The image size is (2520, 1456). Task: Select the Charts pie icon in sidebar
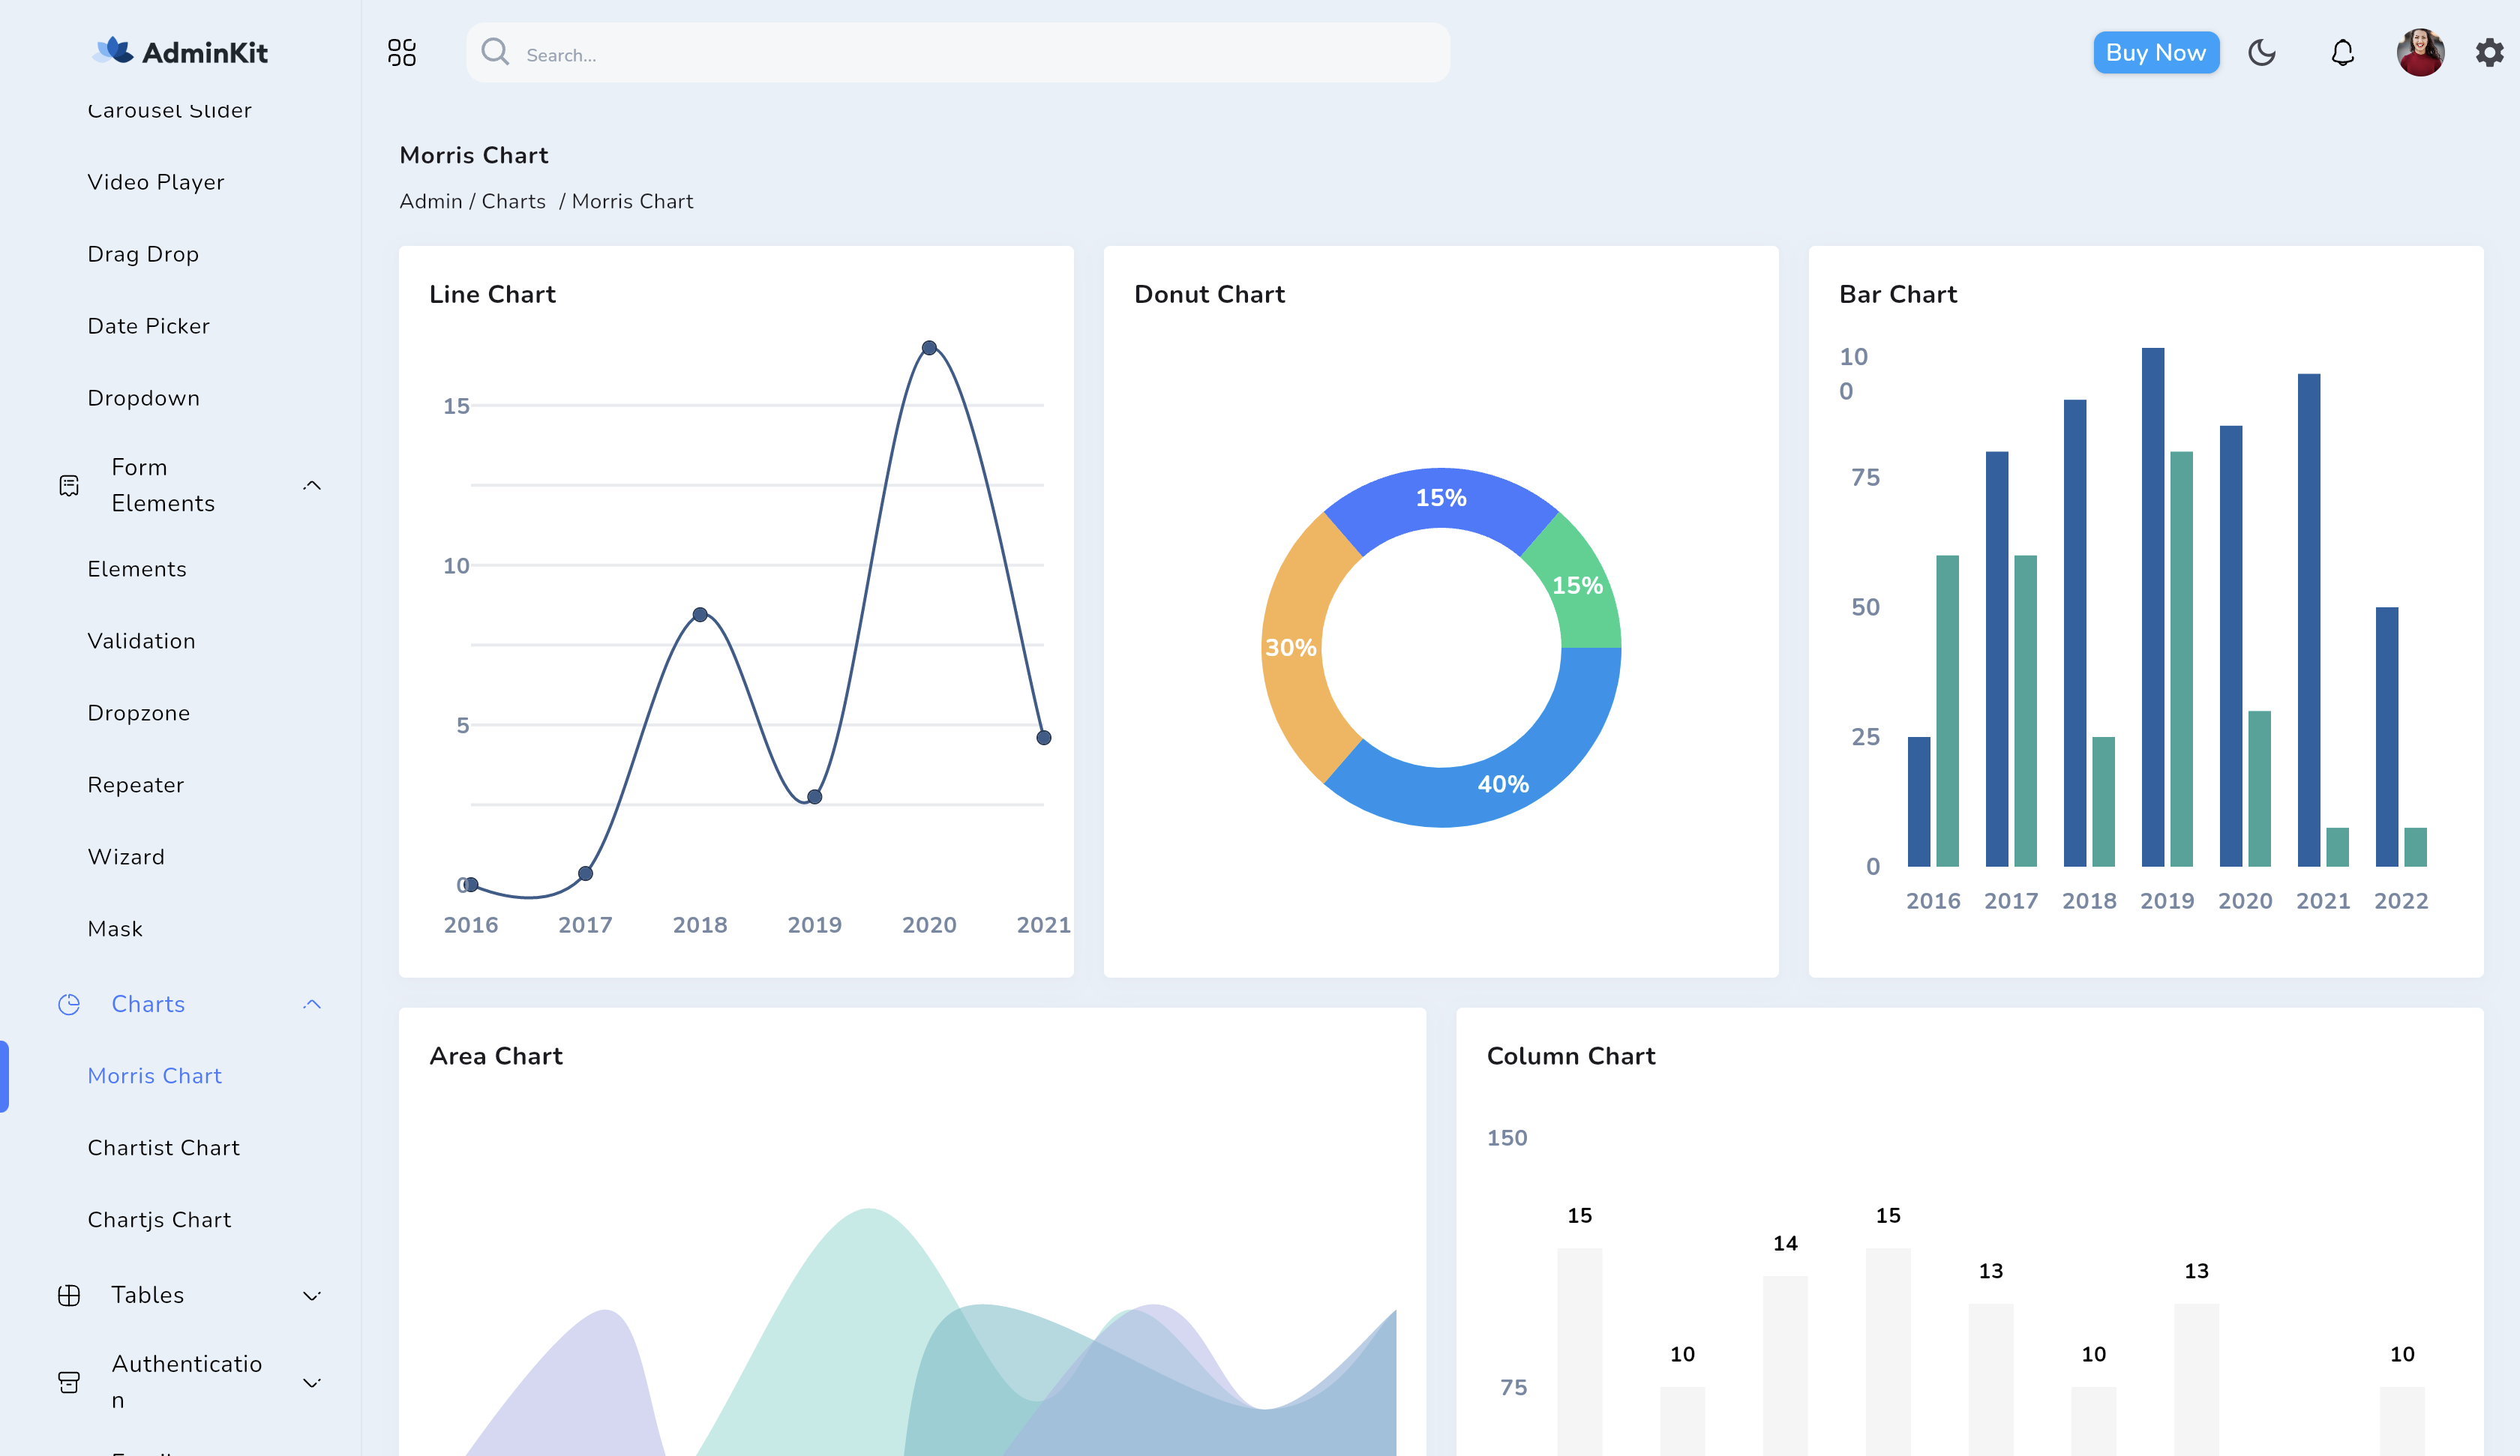[69, 1004]
